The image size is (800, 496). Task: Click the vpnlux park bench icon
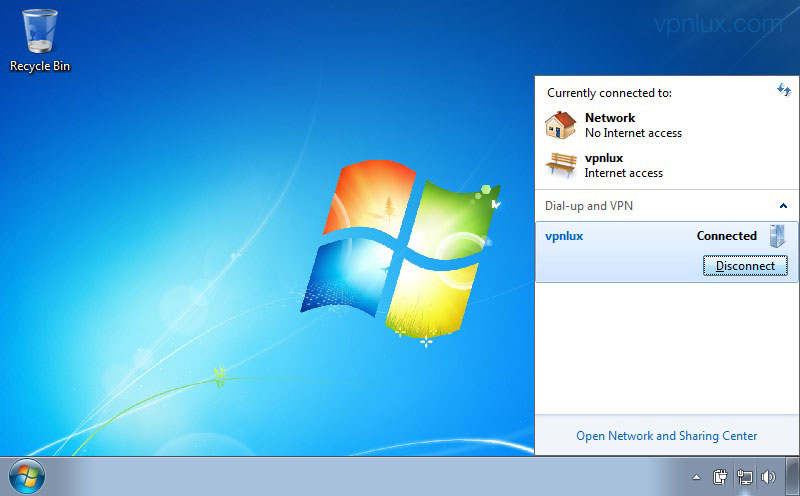561,165
